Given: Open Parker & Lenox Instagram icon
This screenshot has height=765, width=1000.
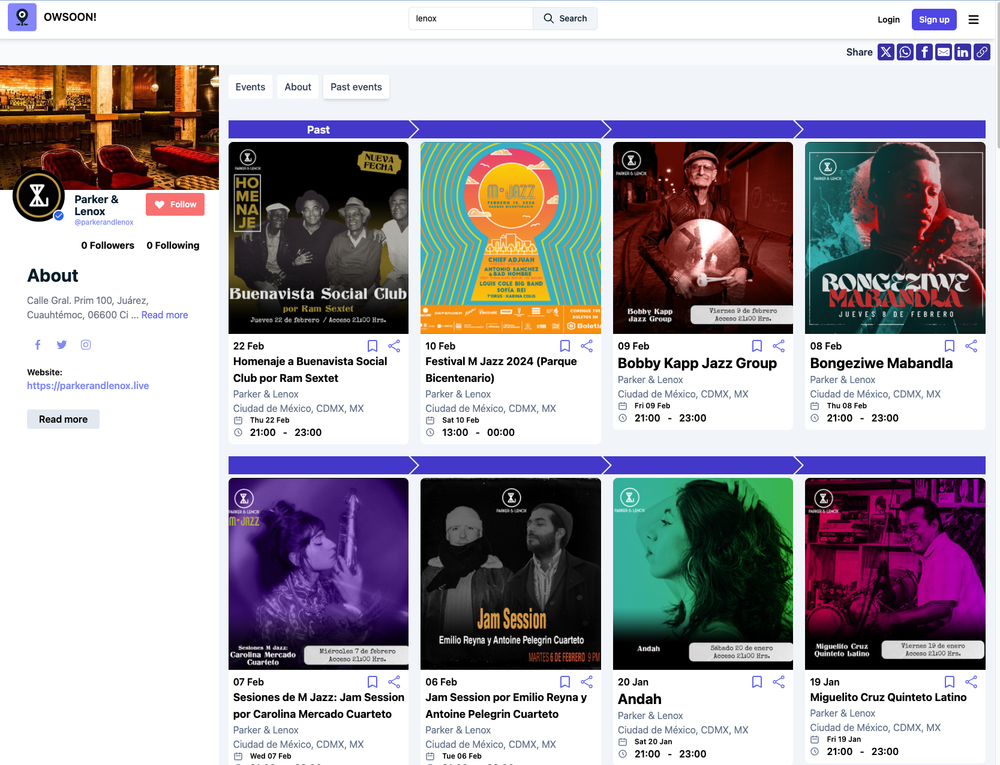Looking at the screenshot, I should (85, 343).
